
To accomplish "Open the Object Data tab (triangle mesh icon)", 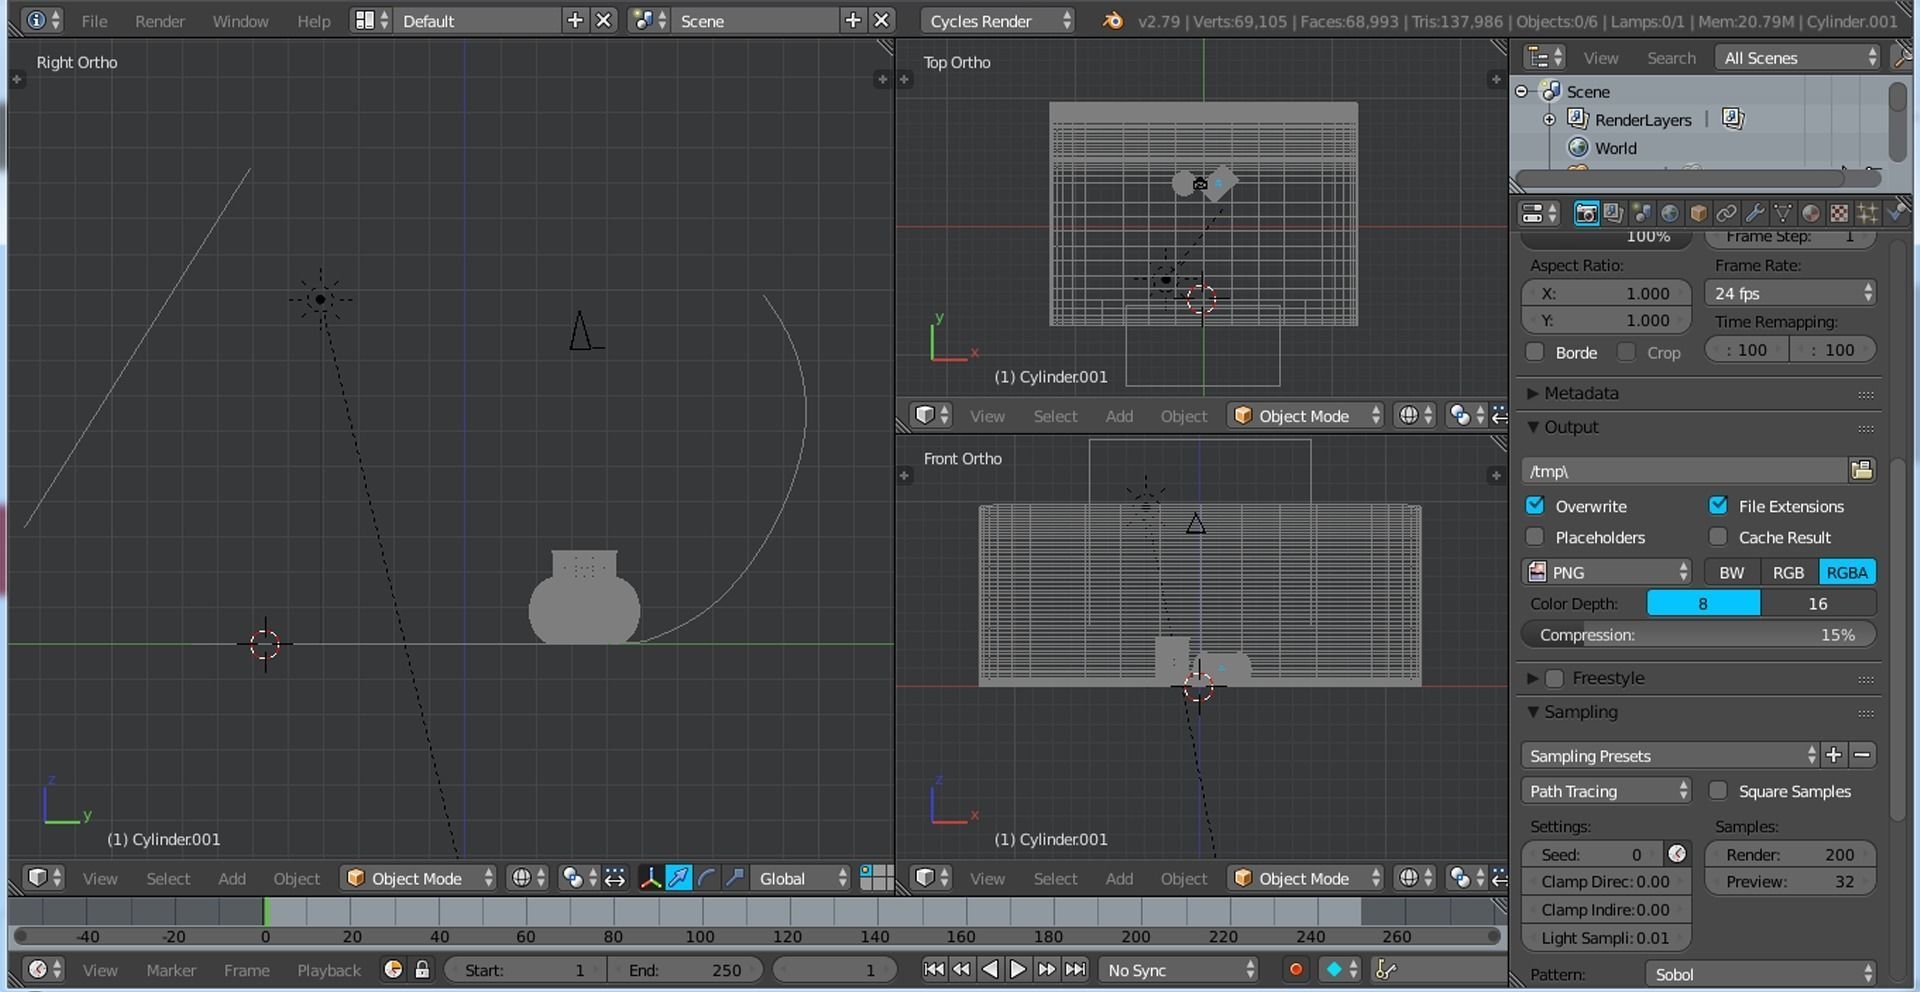I will 1782,214.
